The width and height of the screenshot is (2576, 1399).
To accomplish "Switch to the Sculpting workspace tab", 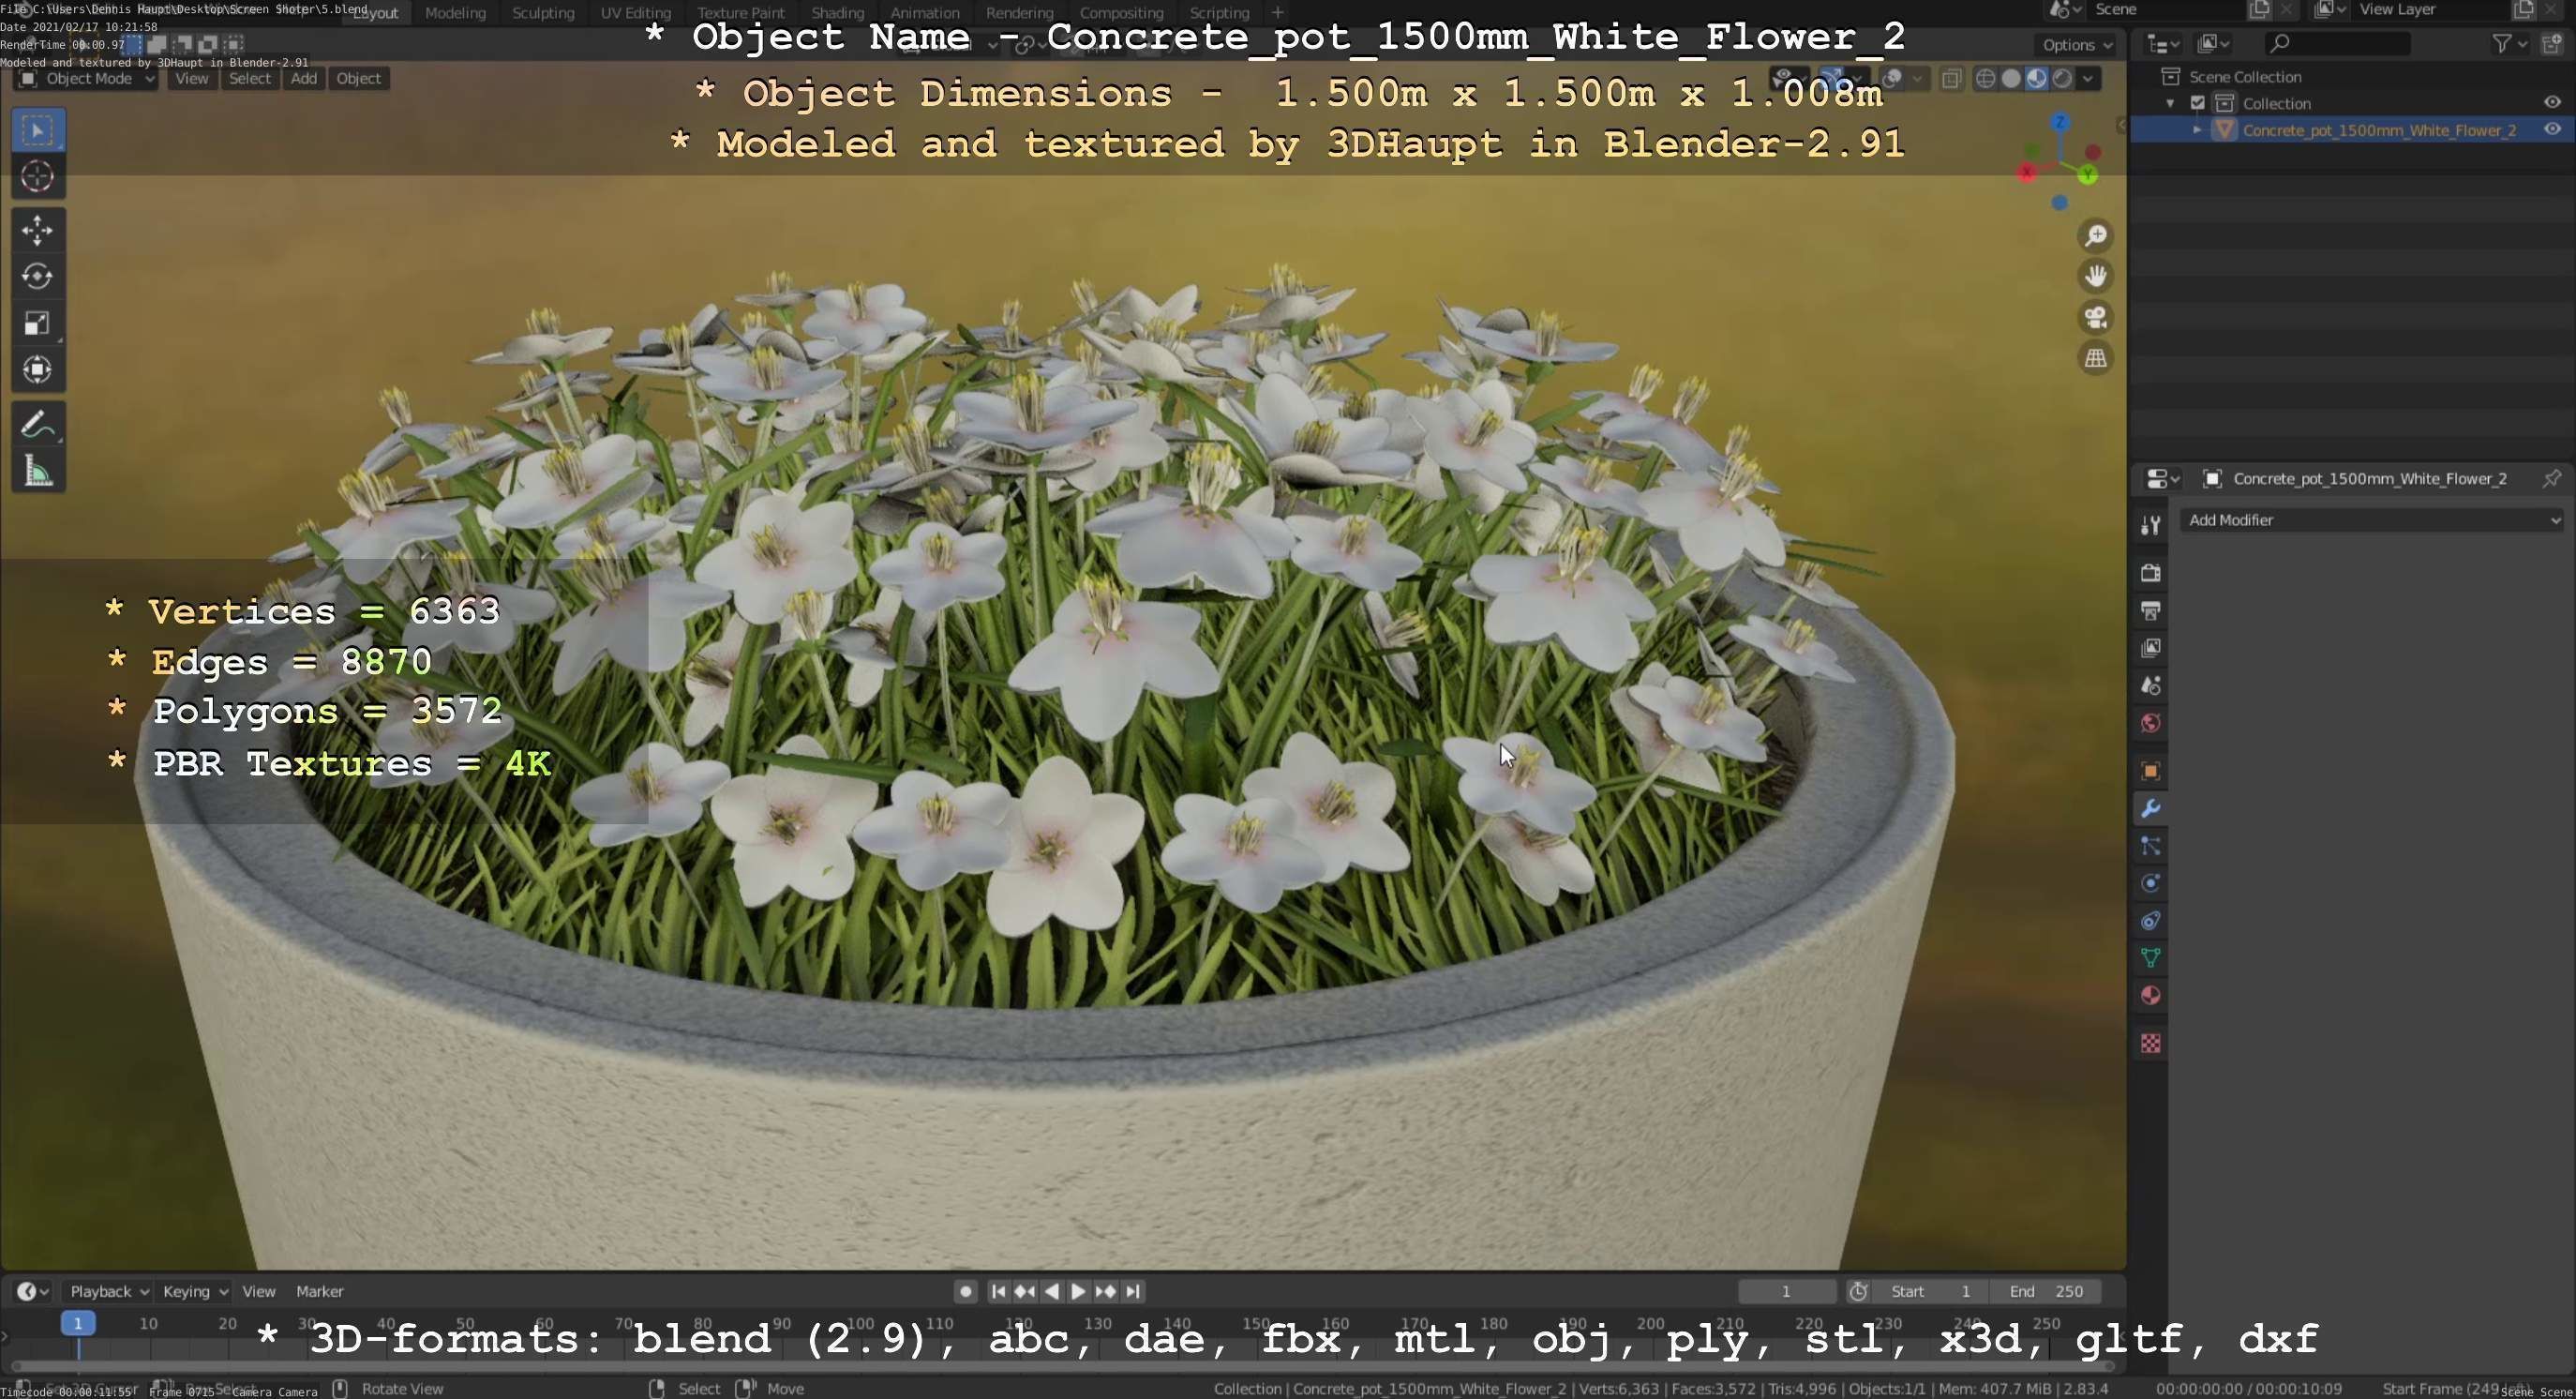I will pos(543,13).
